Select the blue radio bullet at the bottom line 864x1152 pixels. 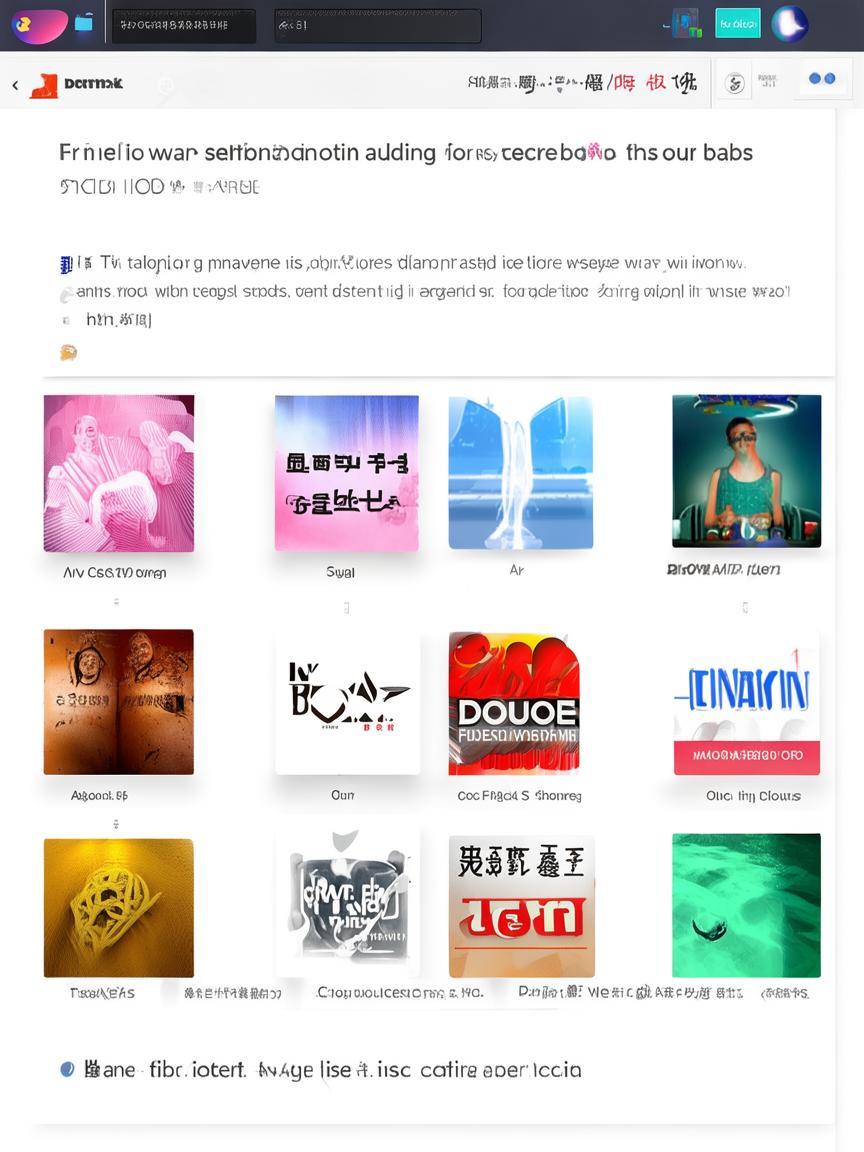(x=67, y=1069)
